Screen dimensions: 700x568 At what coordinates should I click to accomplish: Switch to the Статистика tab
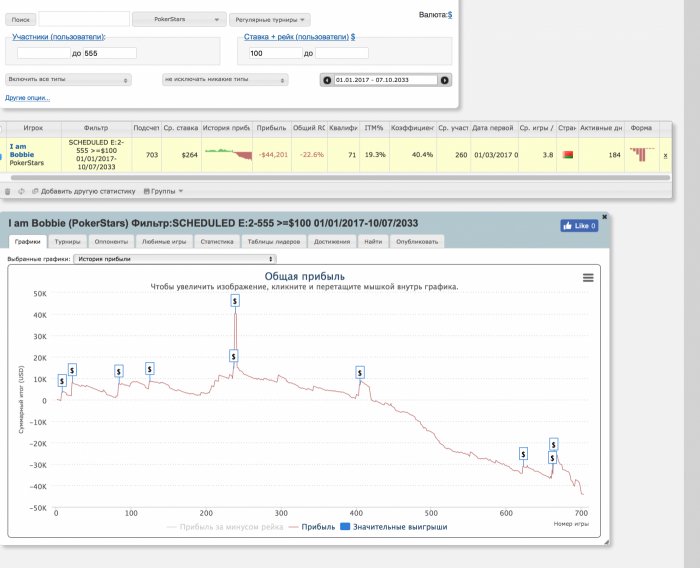point(217,242)
